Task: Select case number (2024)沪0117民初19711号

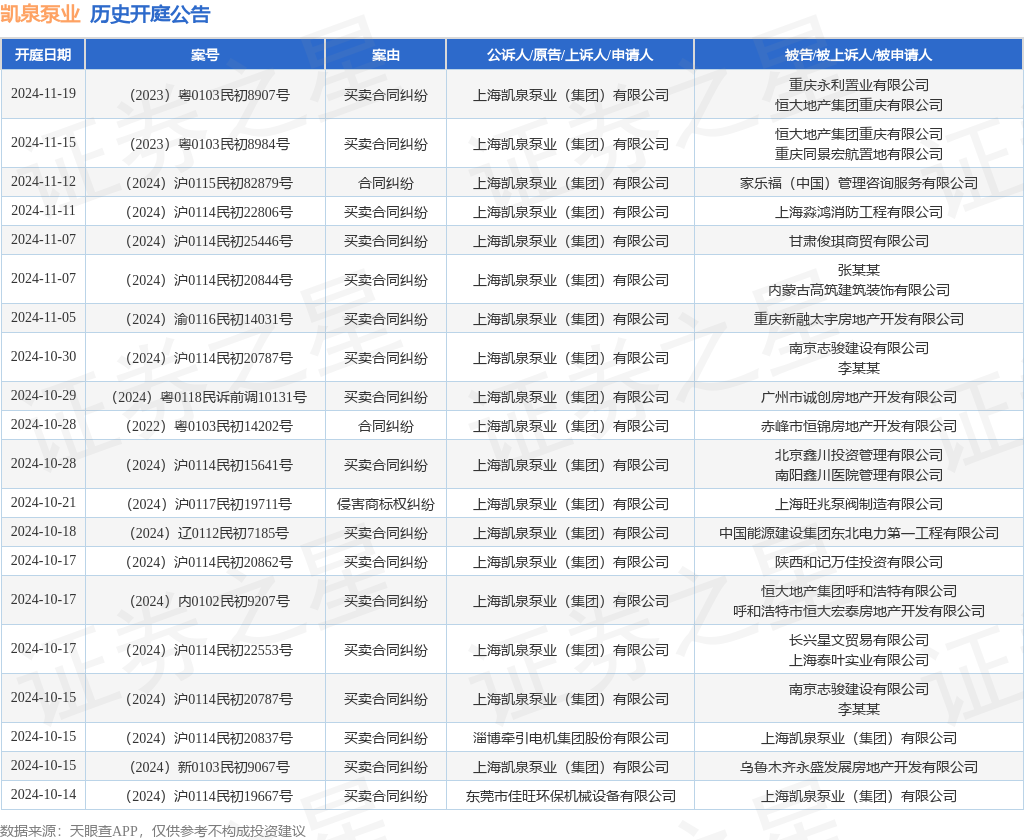Action: coord(209,504)
